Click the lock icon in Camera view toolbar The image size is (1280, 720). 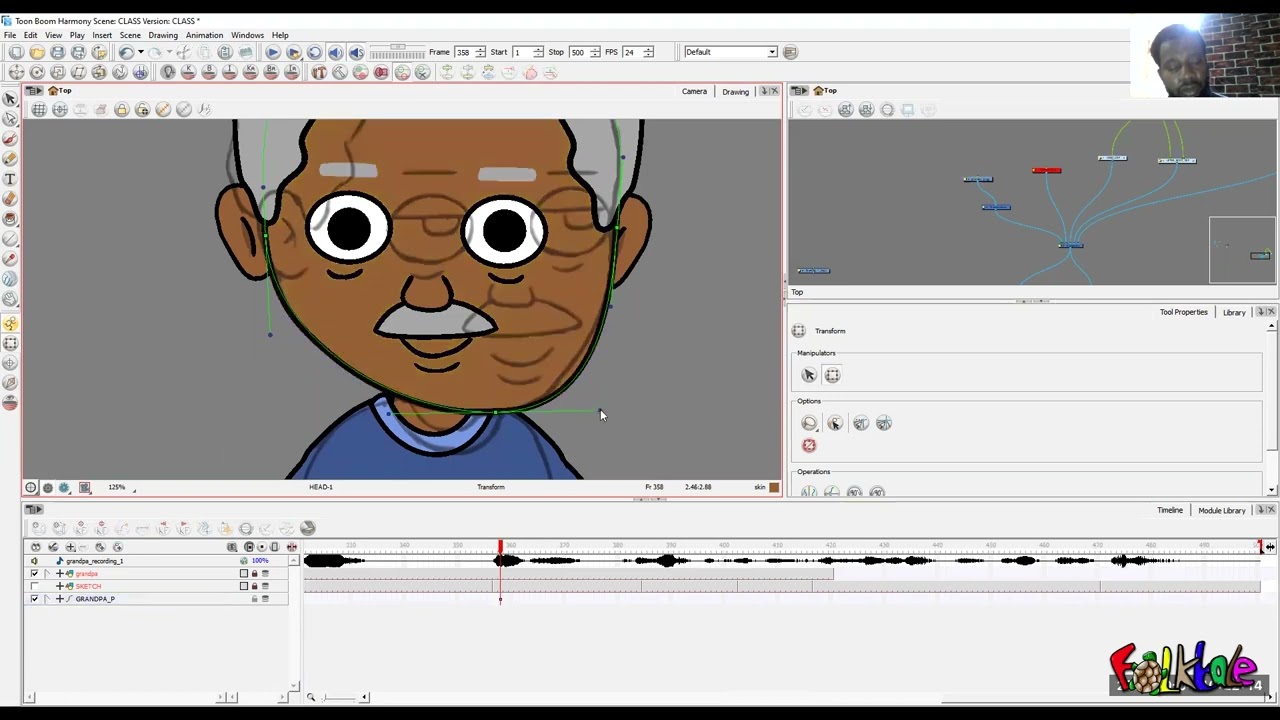tap(122, 110)
